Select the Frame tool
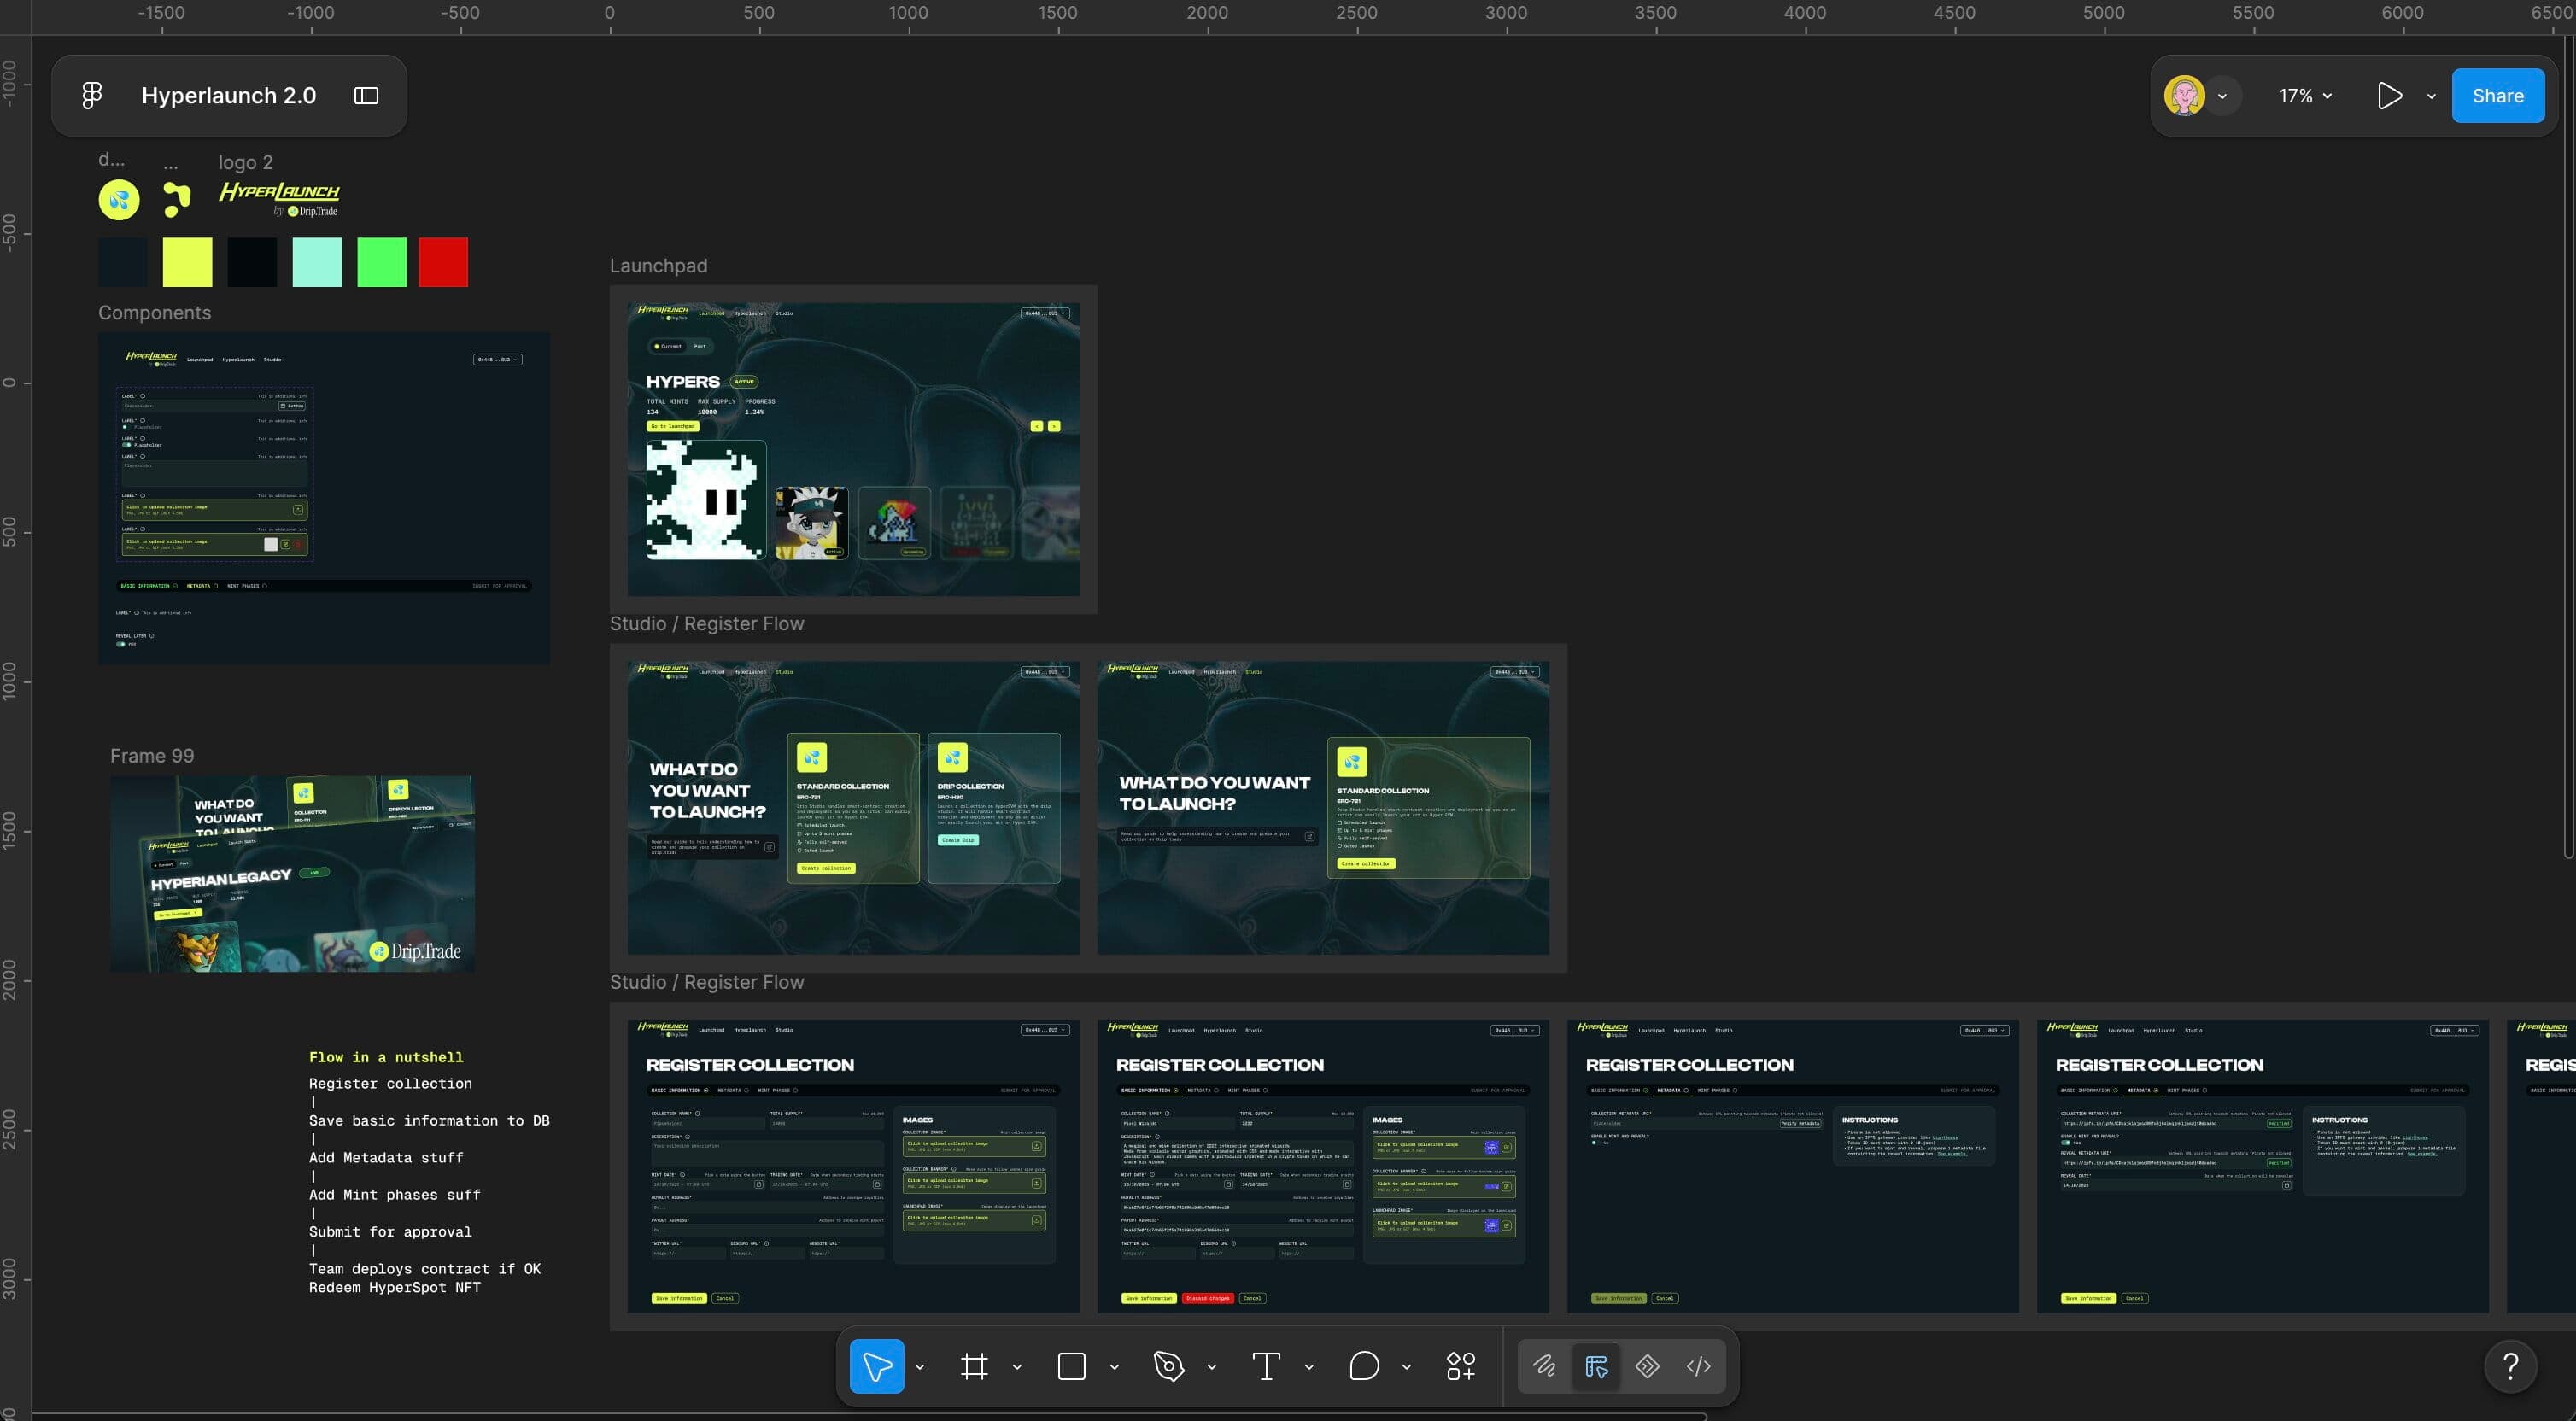The height and width of the screenshot is (1421, 2576). tap(974, 1366)
